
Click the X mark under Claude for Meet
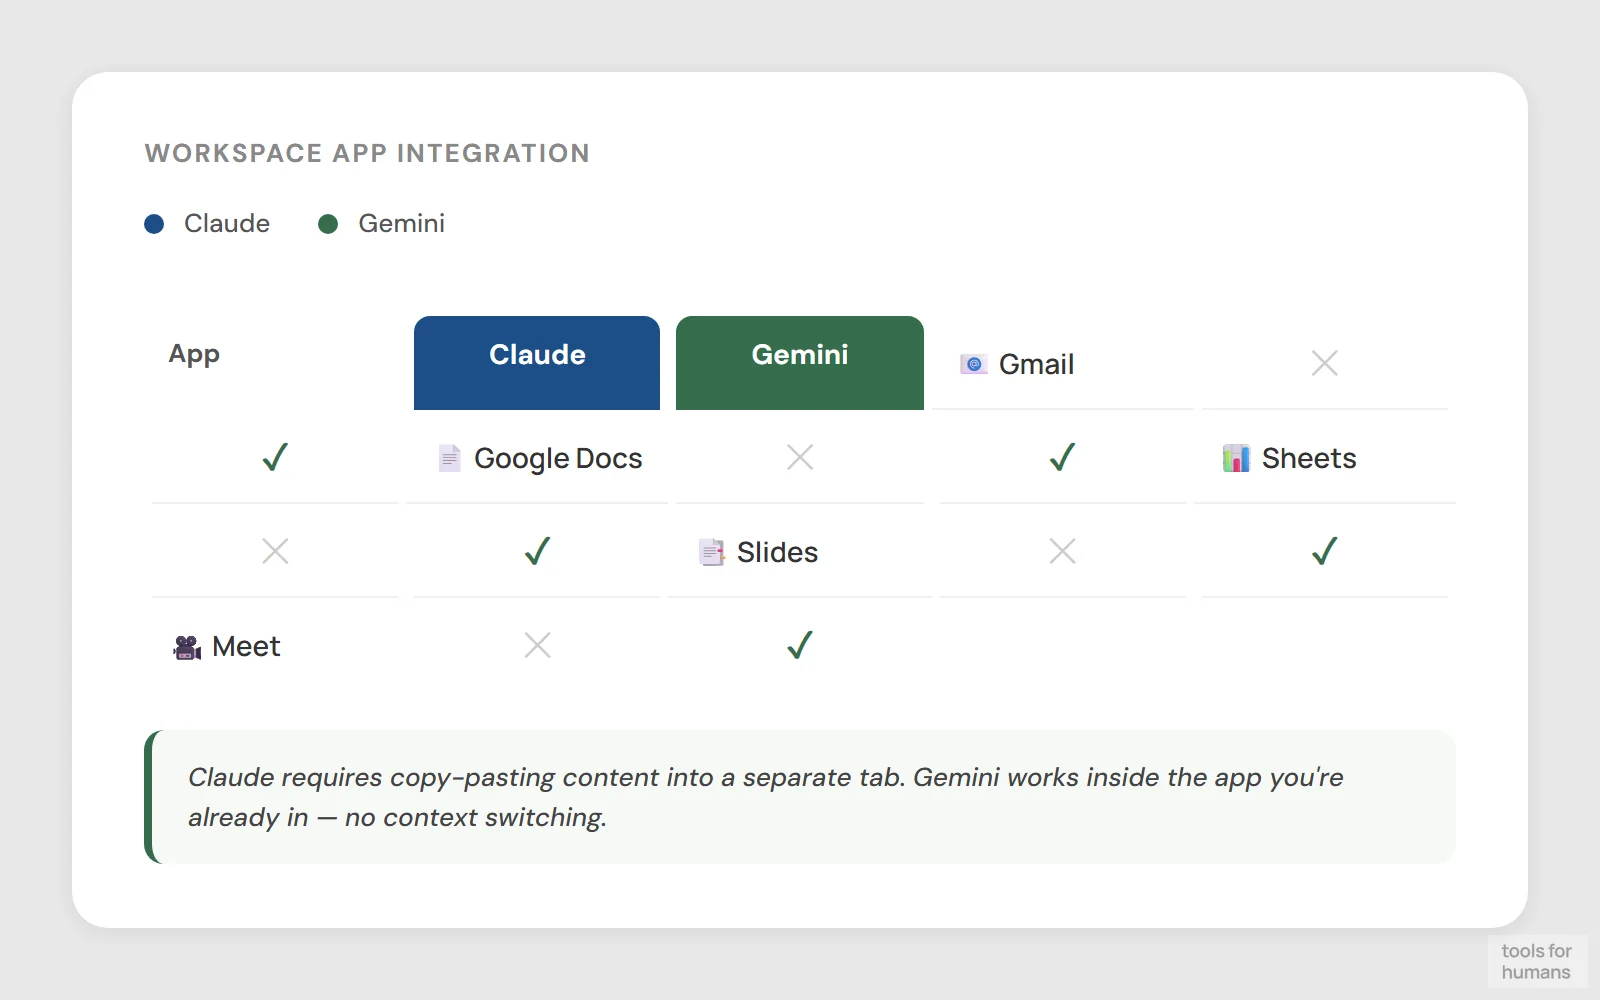537,646
